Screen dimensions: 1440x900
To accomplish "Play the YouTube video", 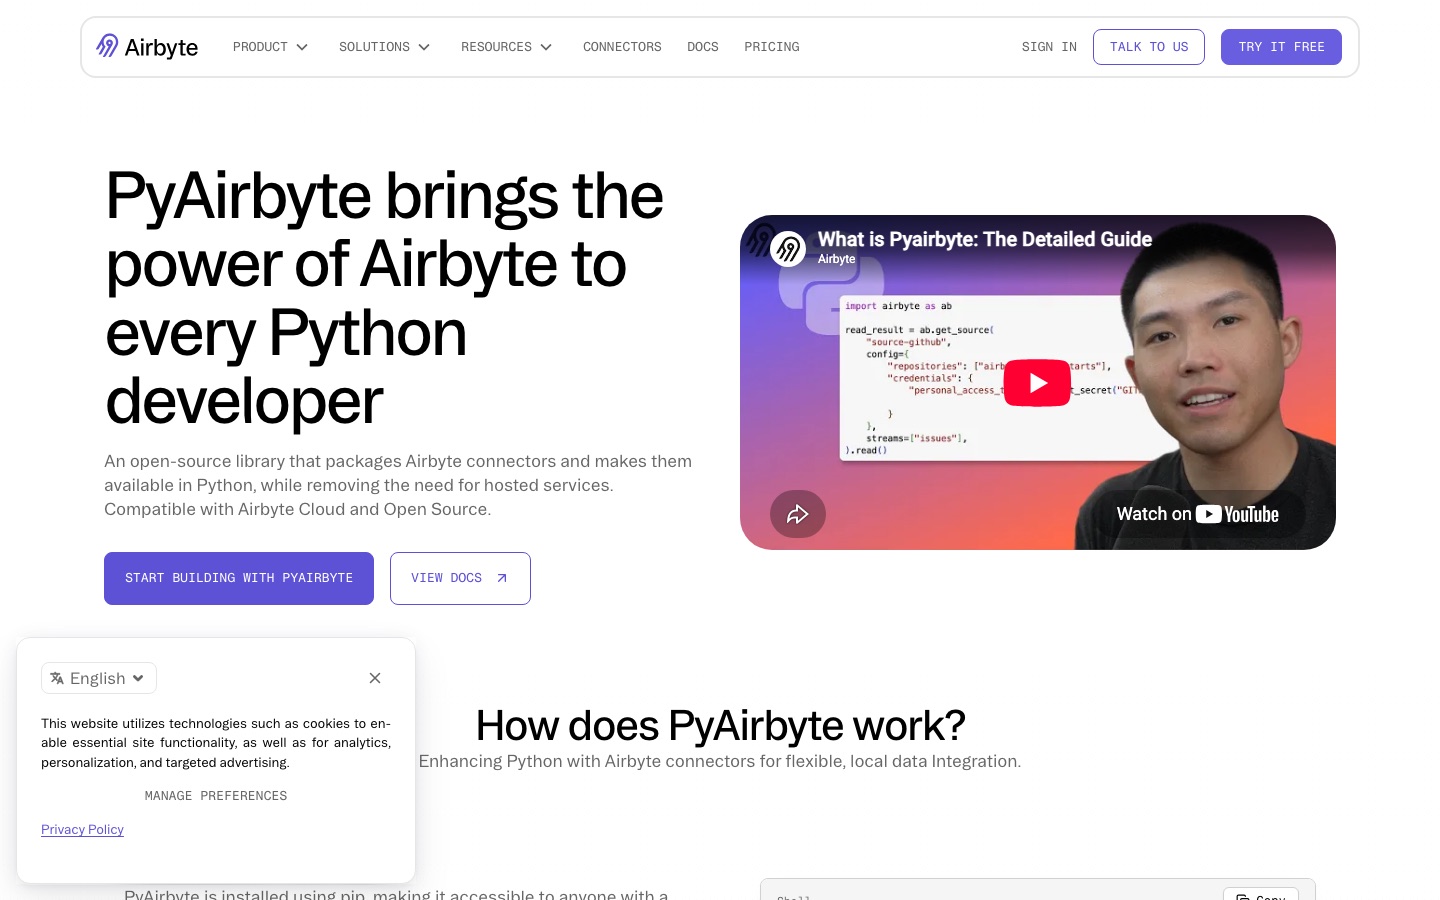I will click(x=1037, y=383).
